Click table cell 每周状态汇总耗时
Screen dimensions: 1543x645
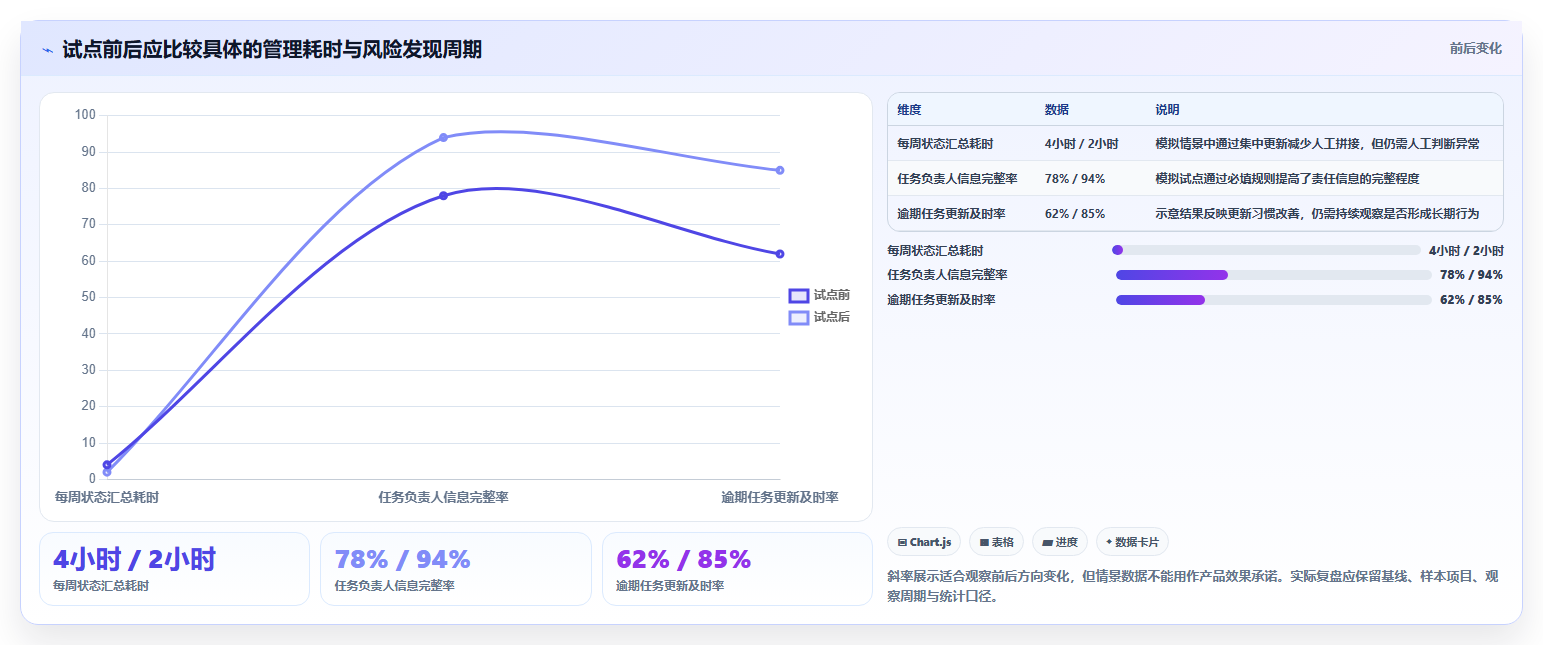pos(945,144)
